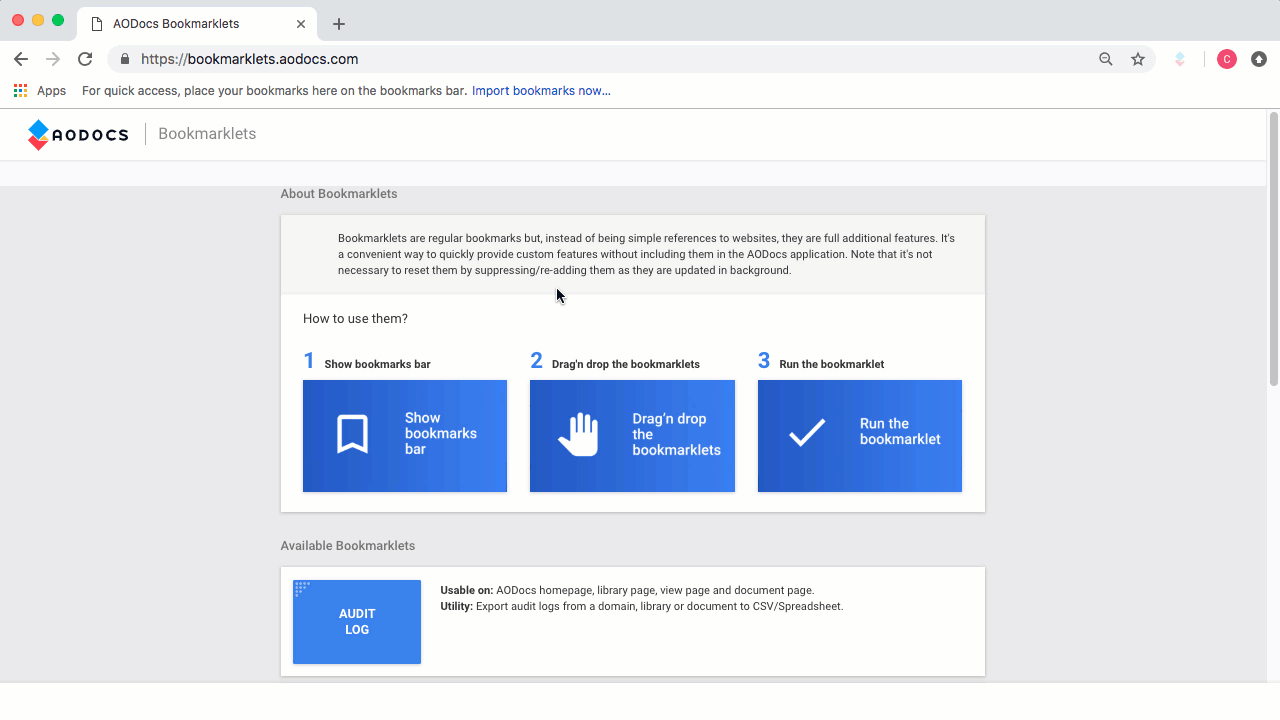1280x720 pixels.
Task: Close the AODocs Bookmarklets tab
Action: click(301, 23)
